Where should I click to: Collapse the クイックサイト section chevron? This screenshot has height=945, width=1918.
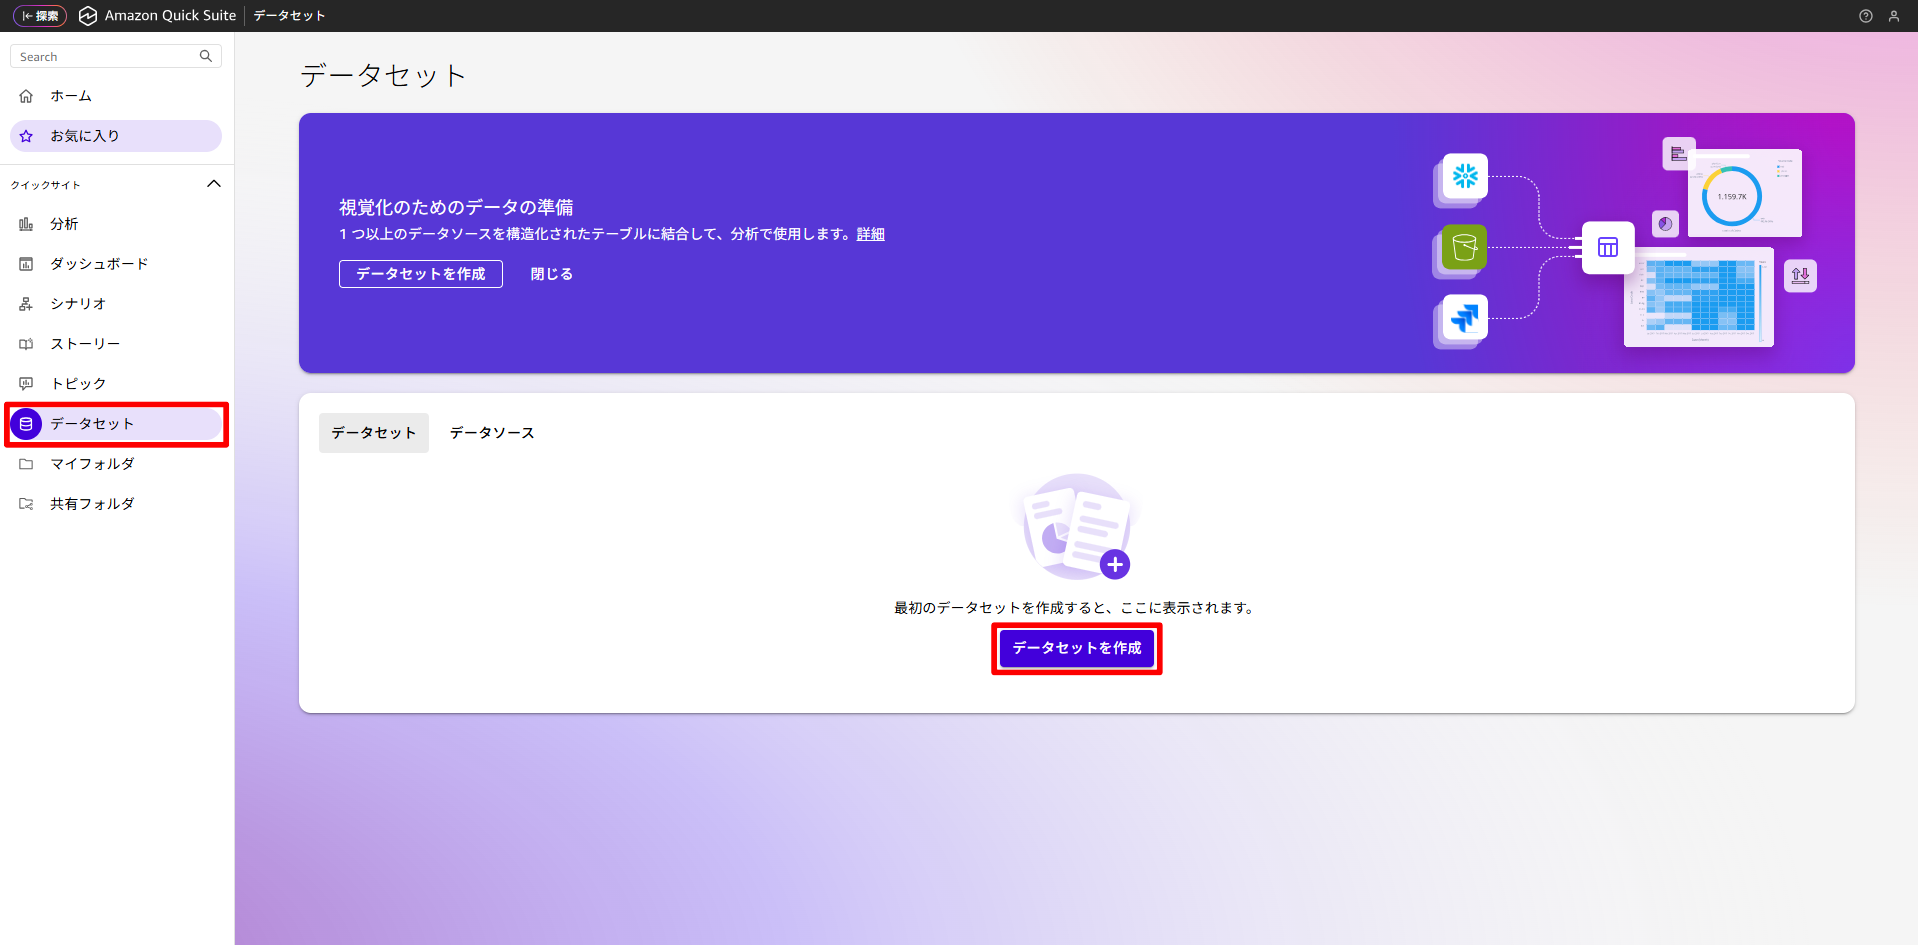tap(213, 183)
